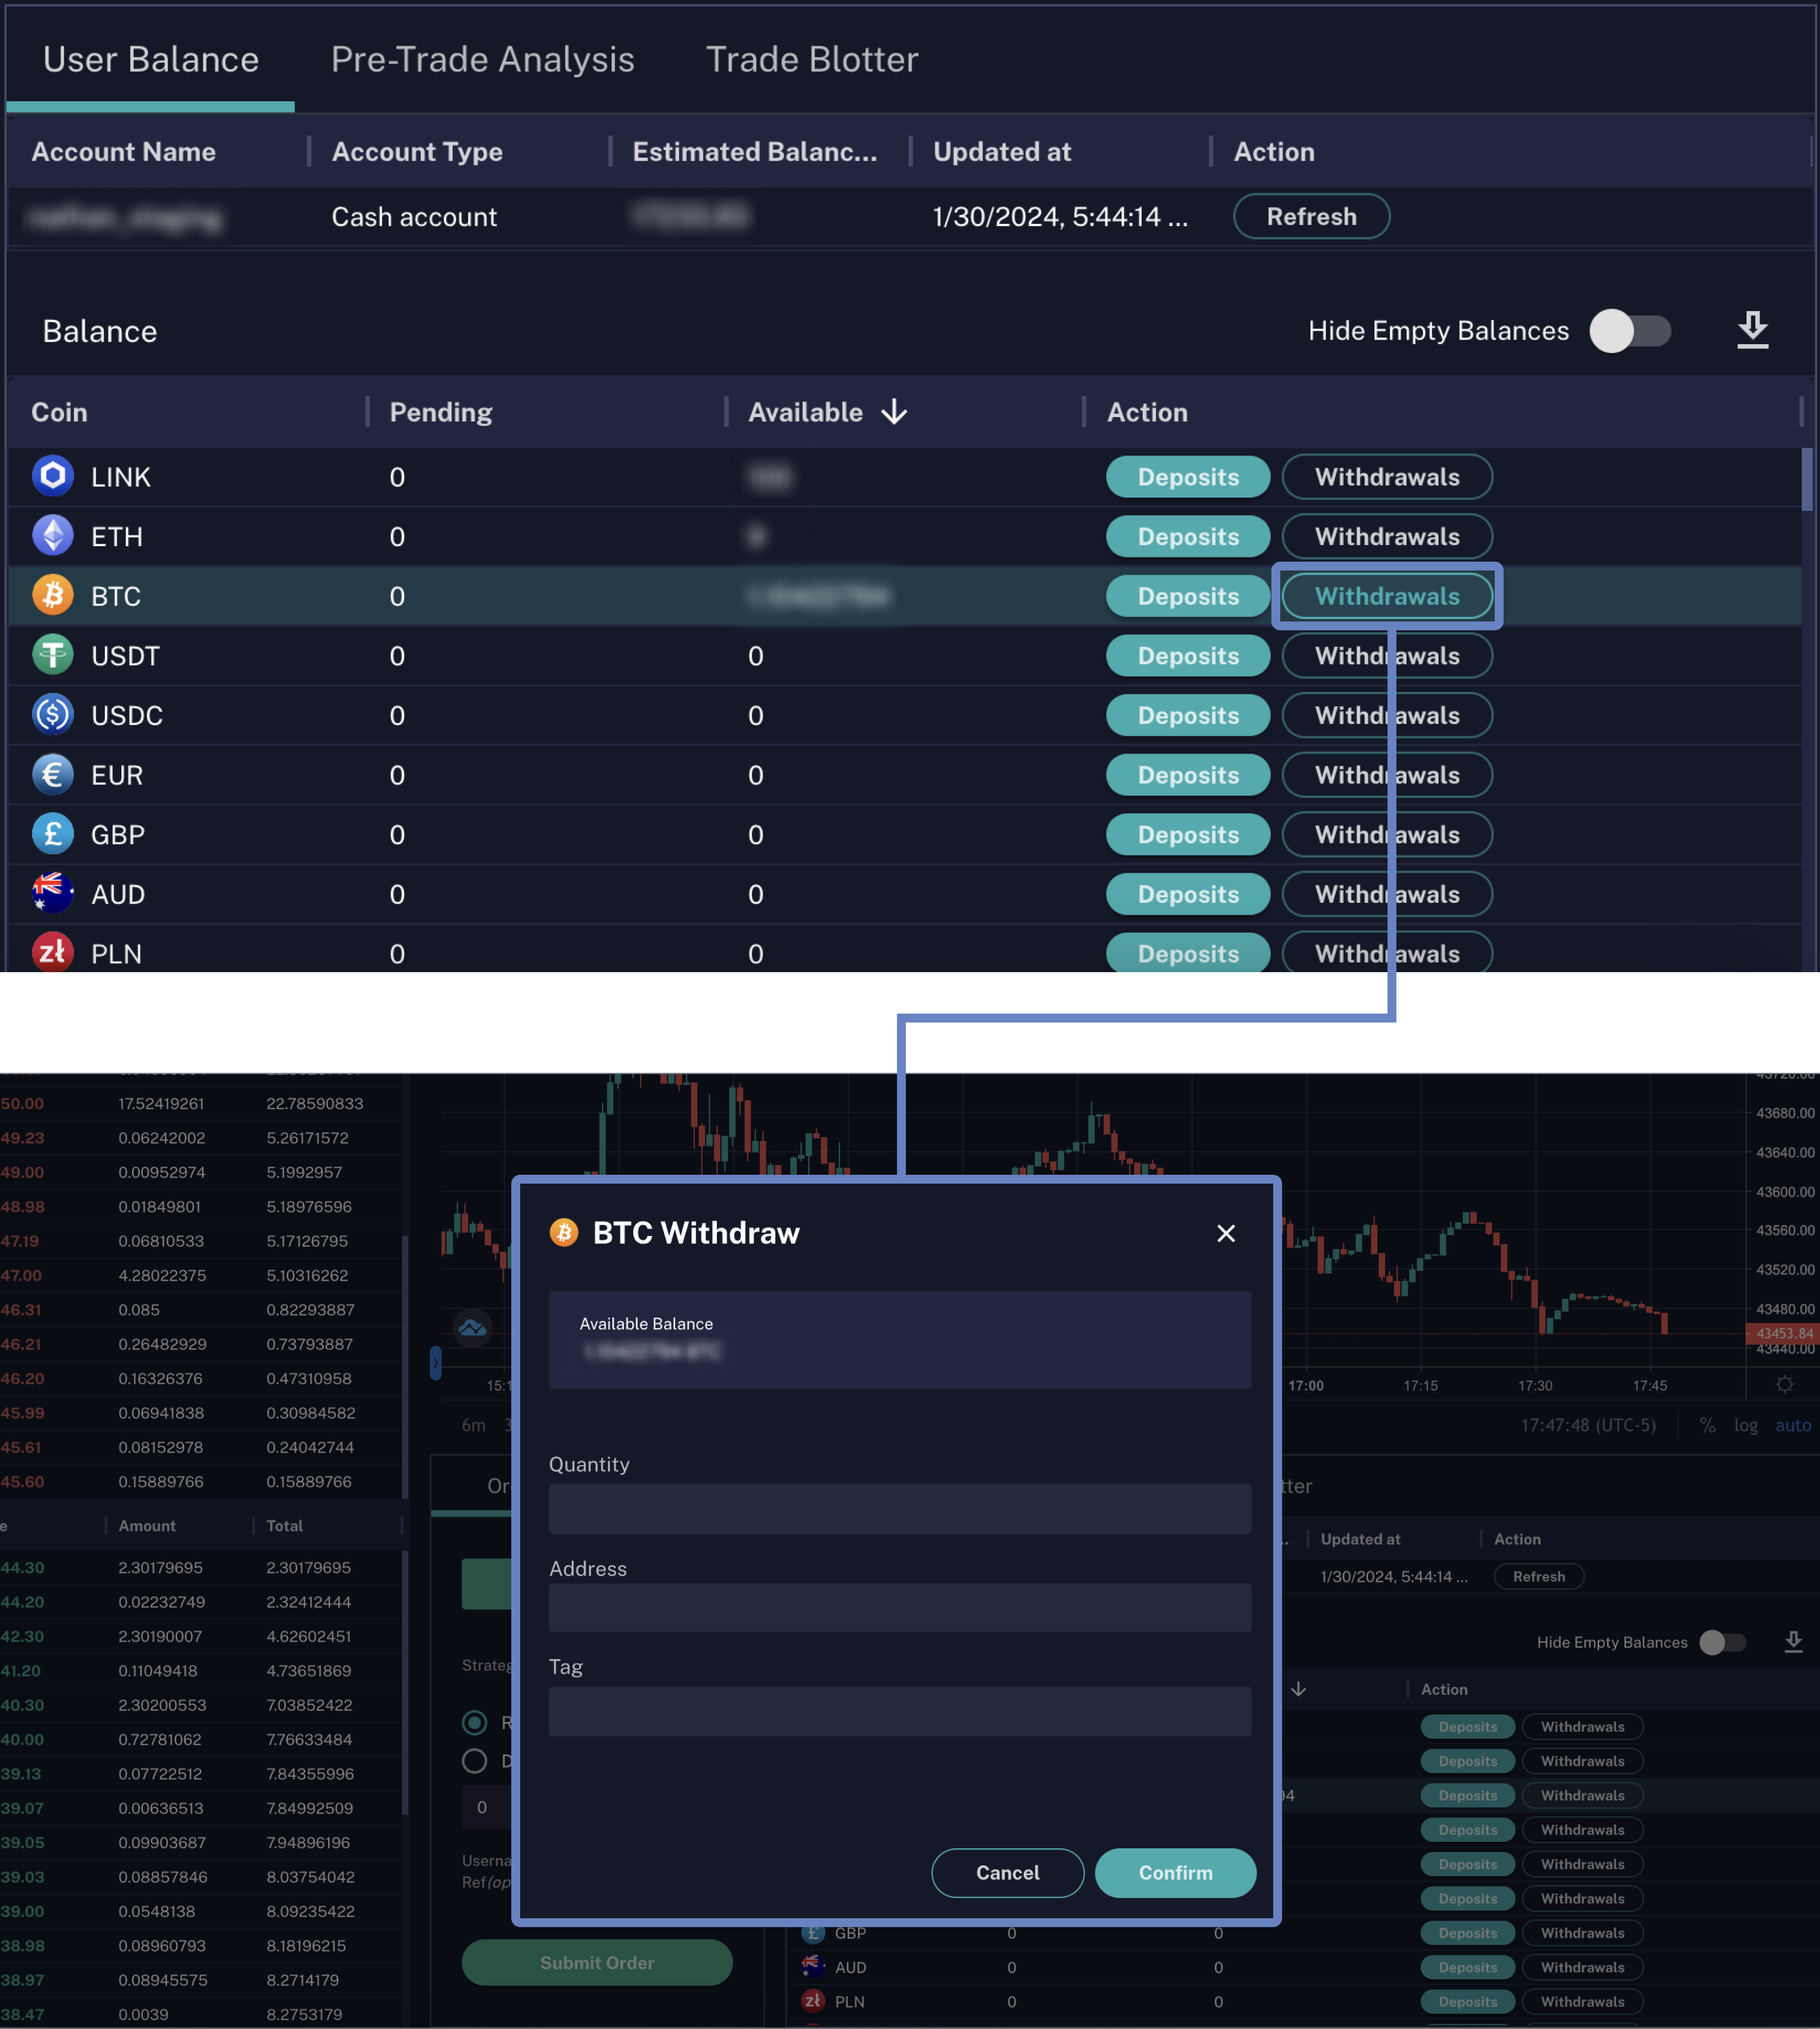The width and height of the screenshot is (1820, 2029).
Task: Expand the chart's left side panel handle
Action: pos(435,1362)
